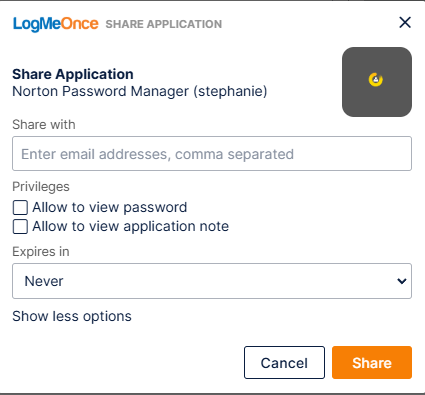
Task: Open the Expires in dropdown
Action: tap(212, 281)
